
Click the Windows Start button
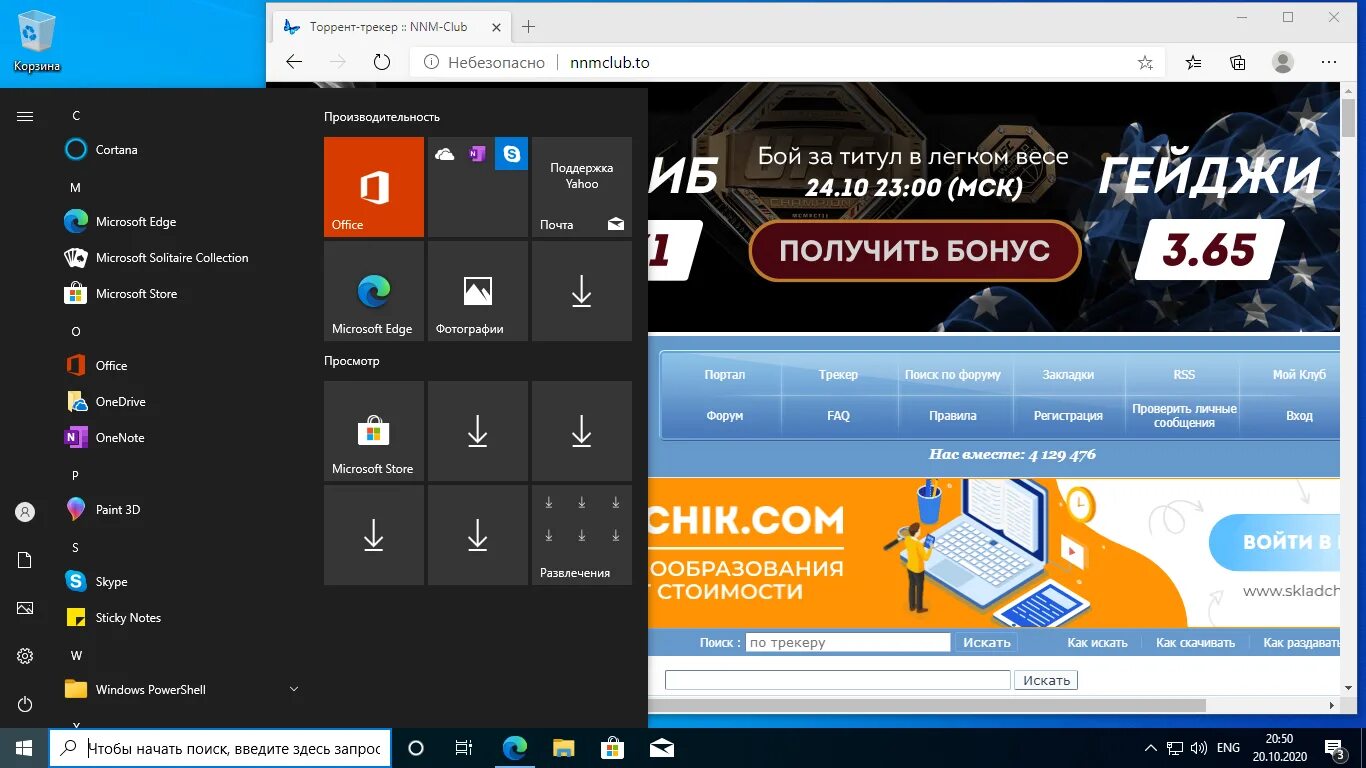pos(24,748)
